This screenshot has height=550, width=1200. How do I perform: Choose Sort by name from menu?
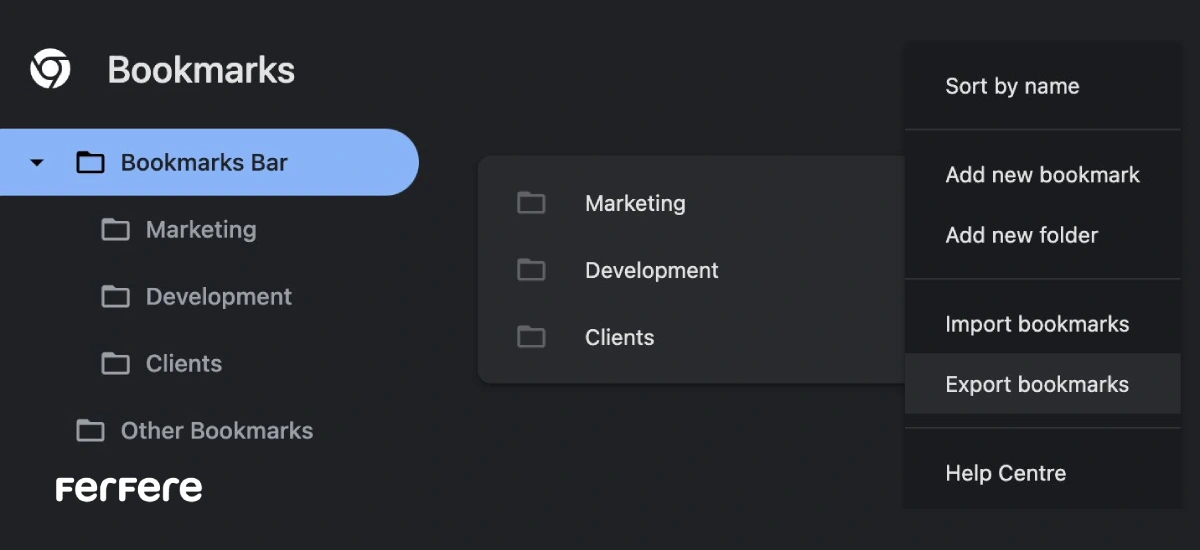1012,86
